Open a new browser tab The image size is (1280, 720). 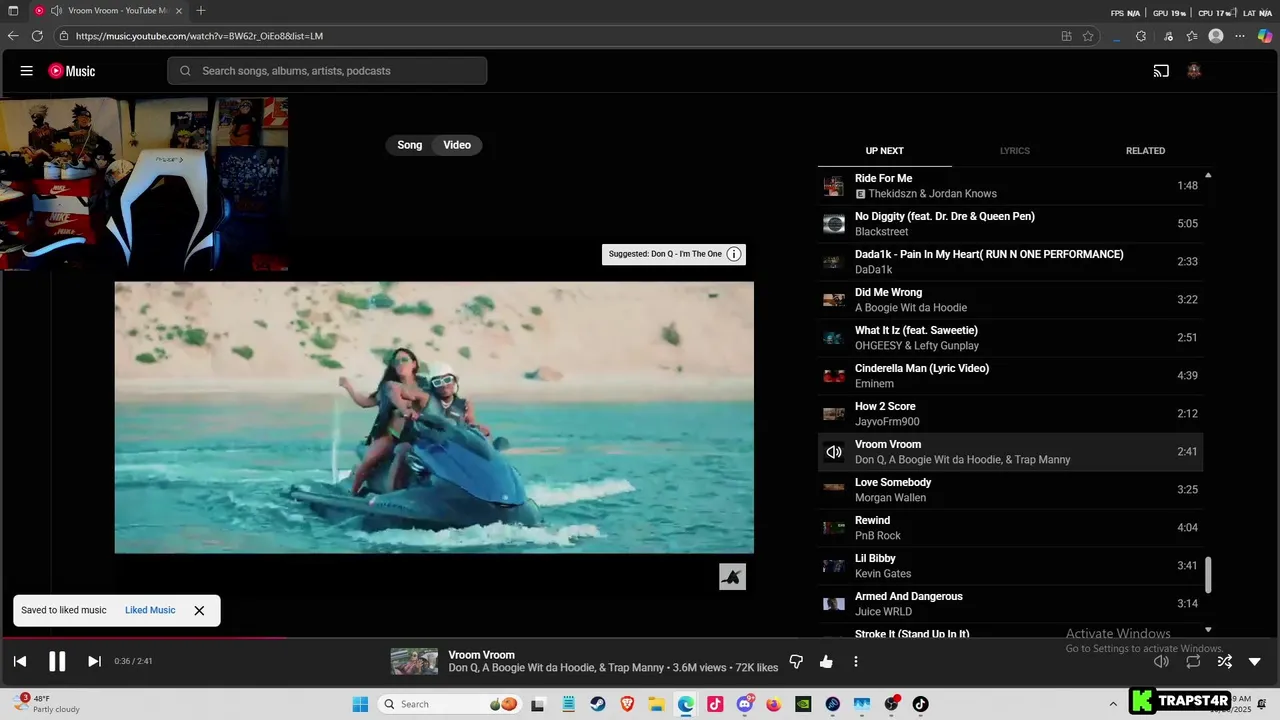[x=201, y=11]
